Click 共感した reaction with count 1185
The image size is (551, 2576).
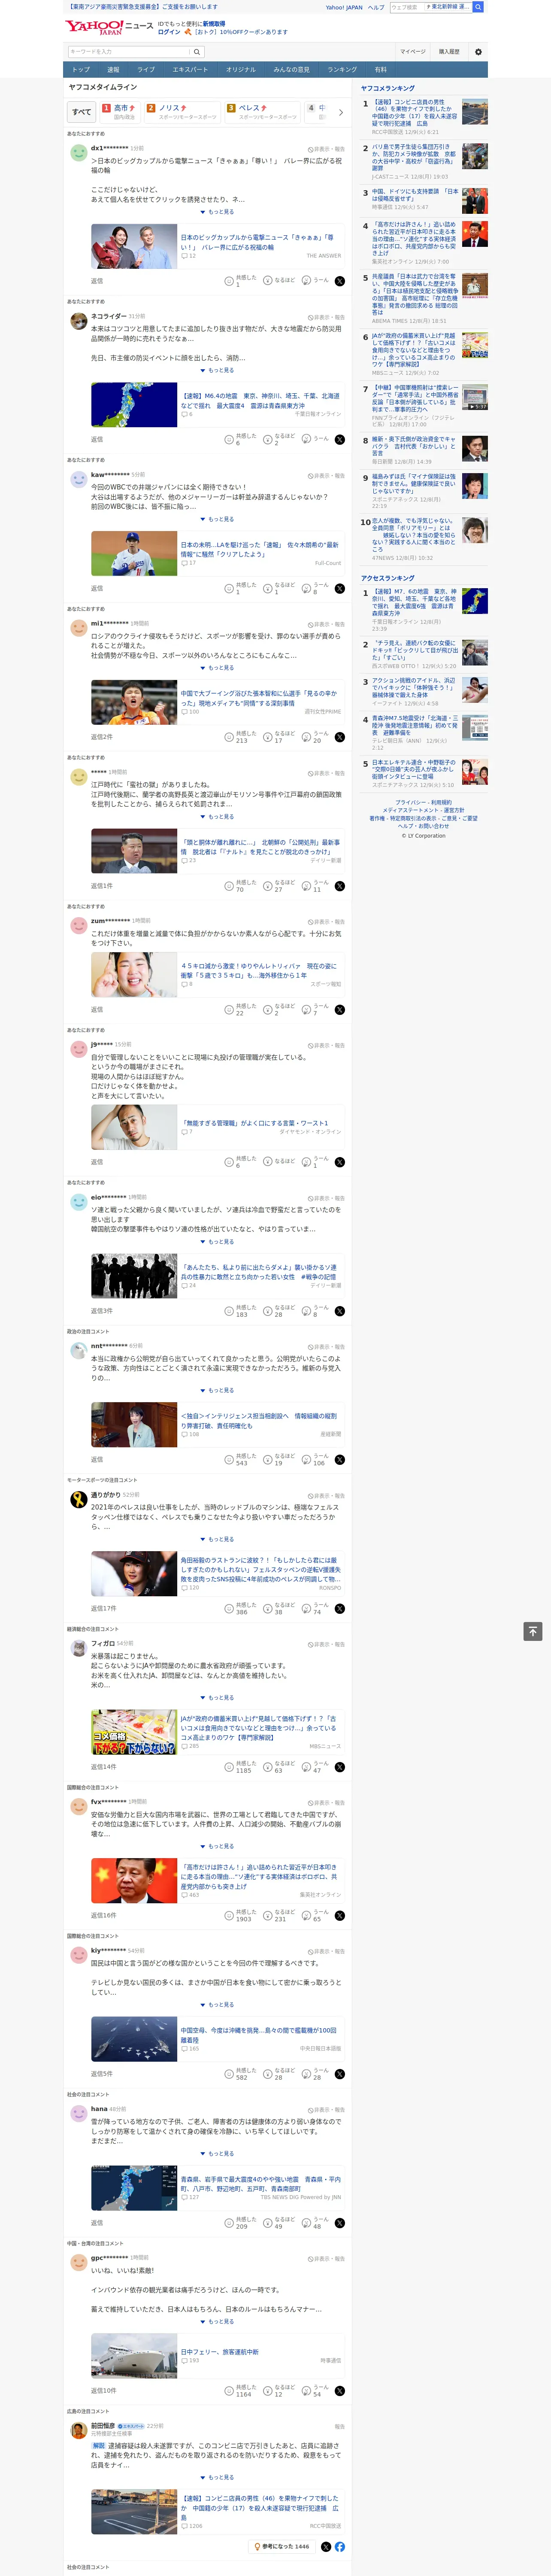(x=239, y=1767)
